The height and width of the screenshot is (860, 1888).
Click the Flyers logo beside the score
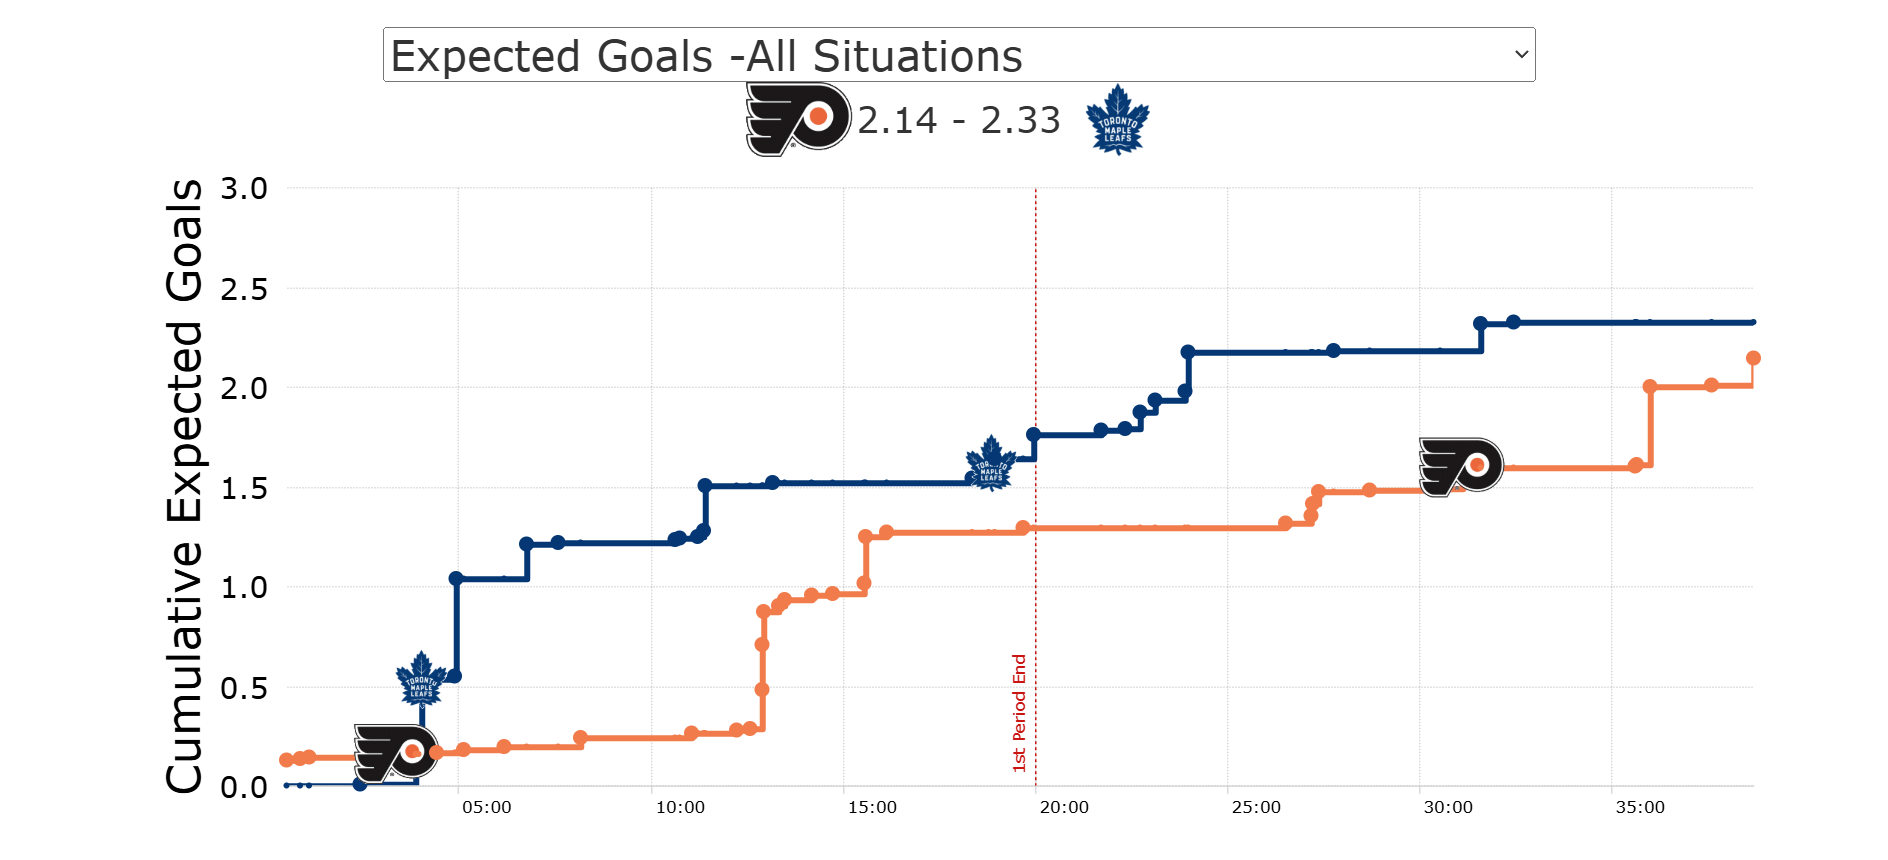(x=797, y=119)
